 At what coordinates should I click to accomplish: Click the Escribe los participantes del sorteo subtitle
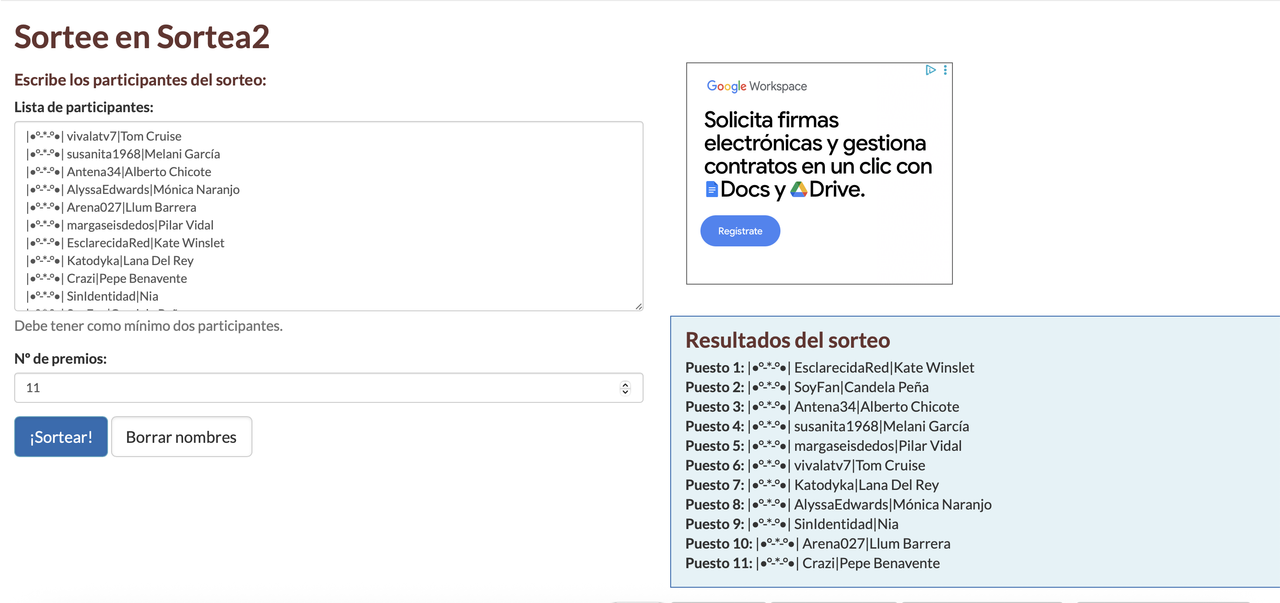point(140,80)
